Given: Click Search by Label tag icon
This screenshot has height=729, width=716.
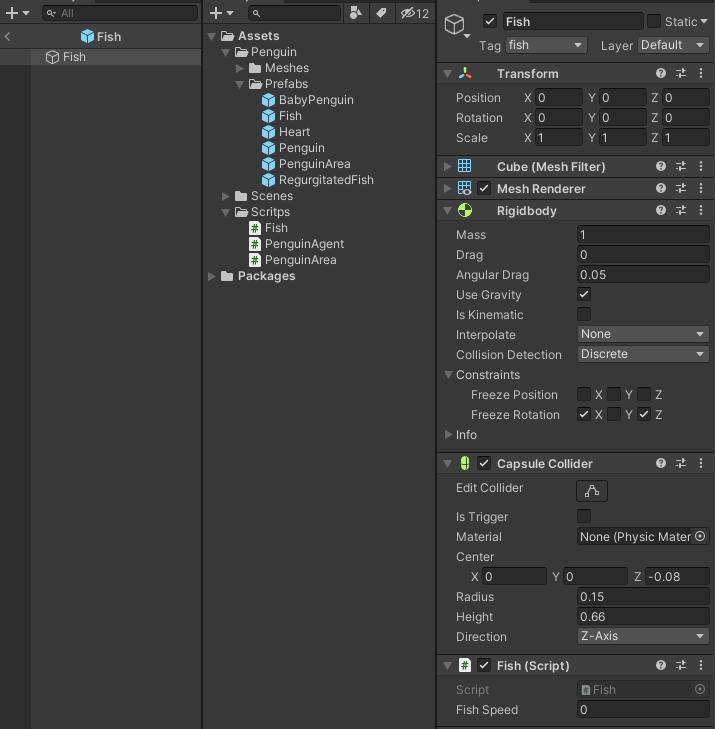Looking at the screenshot, I should pyautogui.click(x=381, y=13).
